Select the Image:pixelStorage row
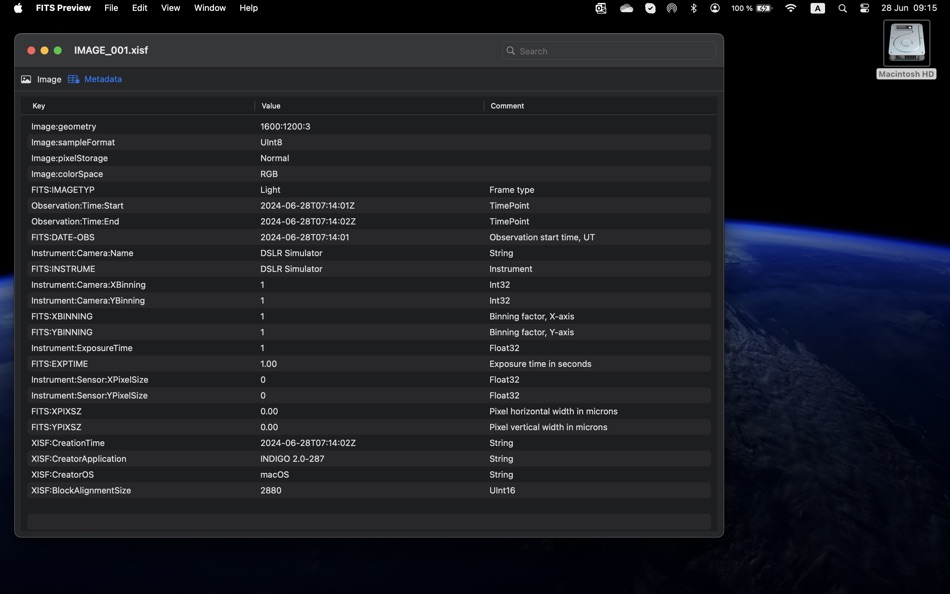 pyautogui.click(x=369, y=158)
